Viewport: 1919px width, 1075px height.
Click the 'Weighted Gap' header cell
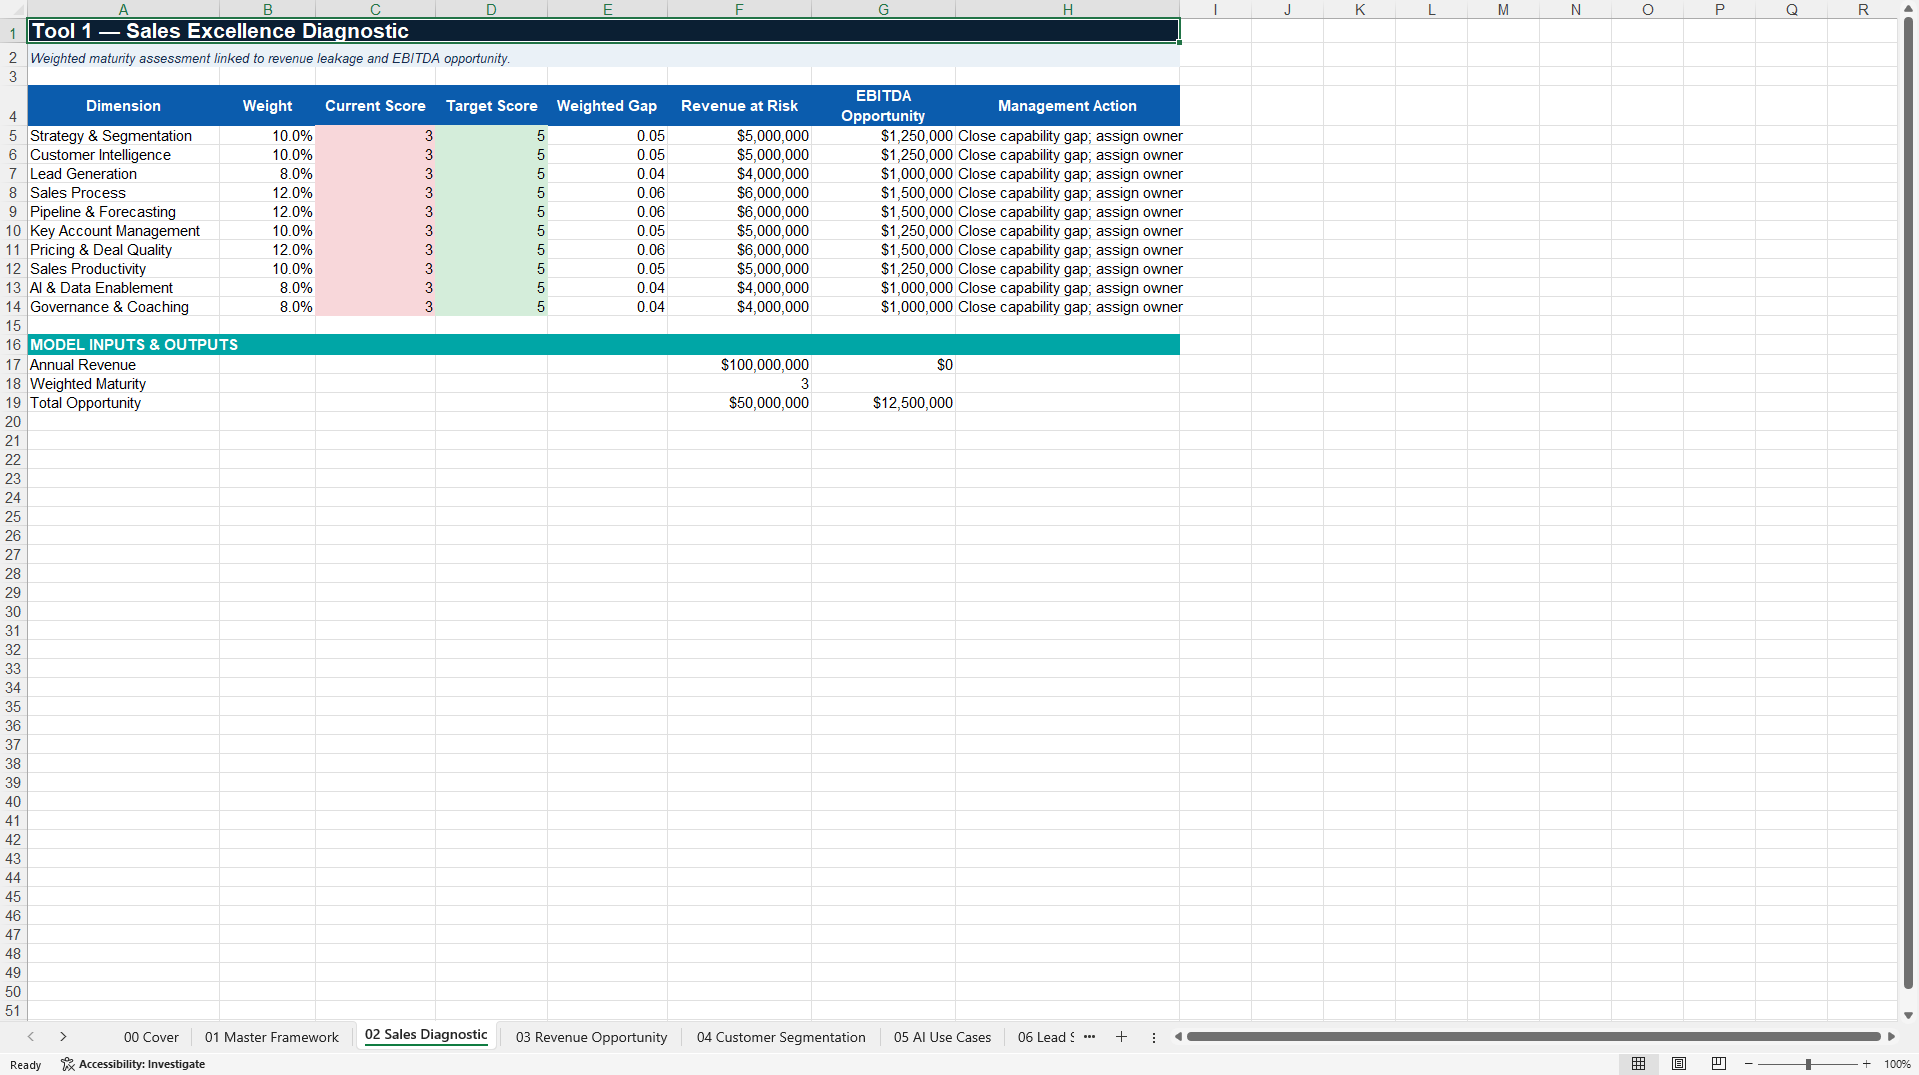click(607, 106)
